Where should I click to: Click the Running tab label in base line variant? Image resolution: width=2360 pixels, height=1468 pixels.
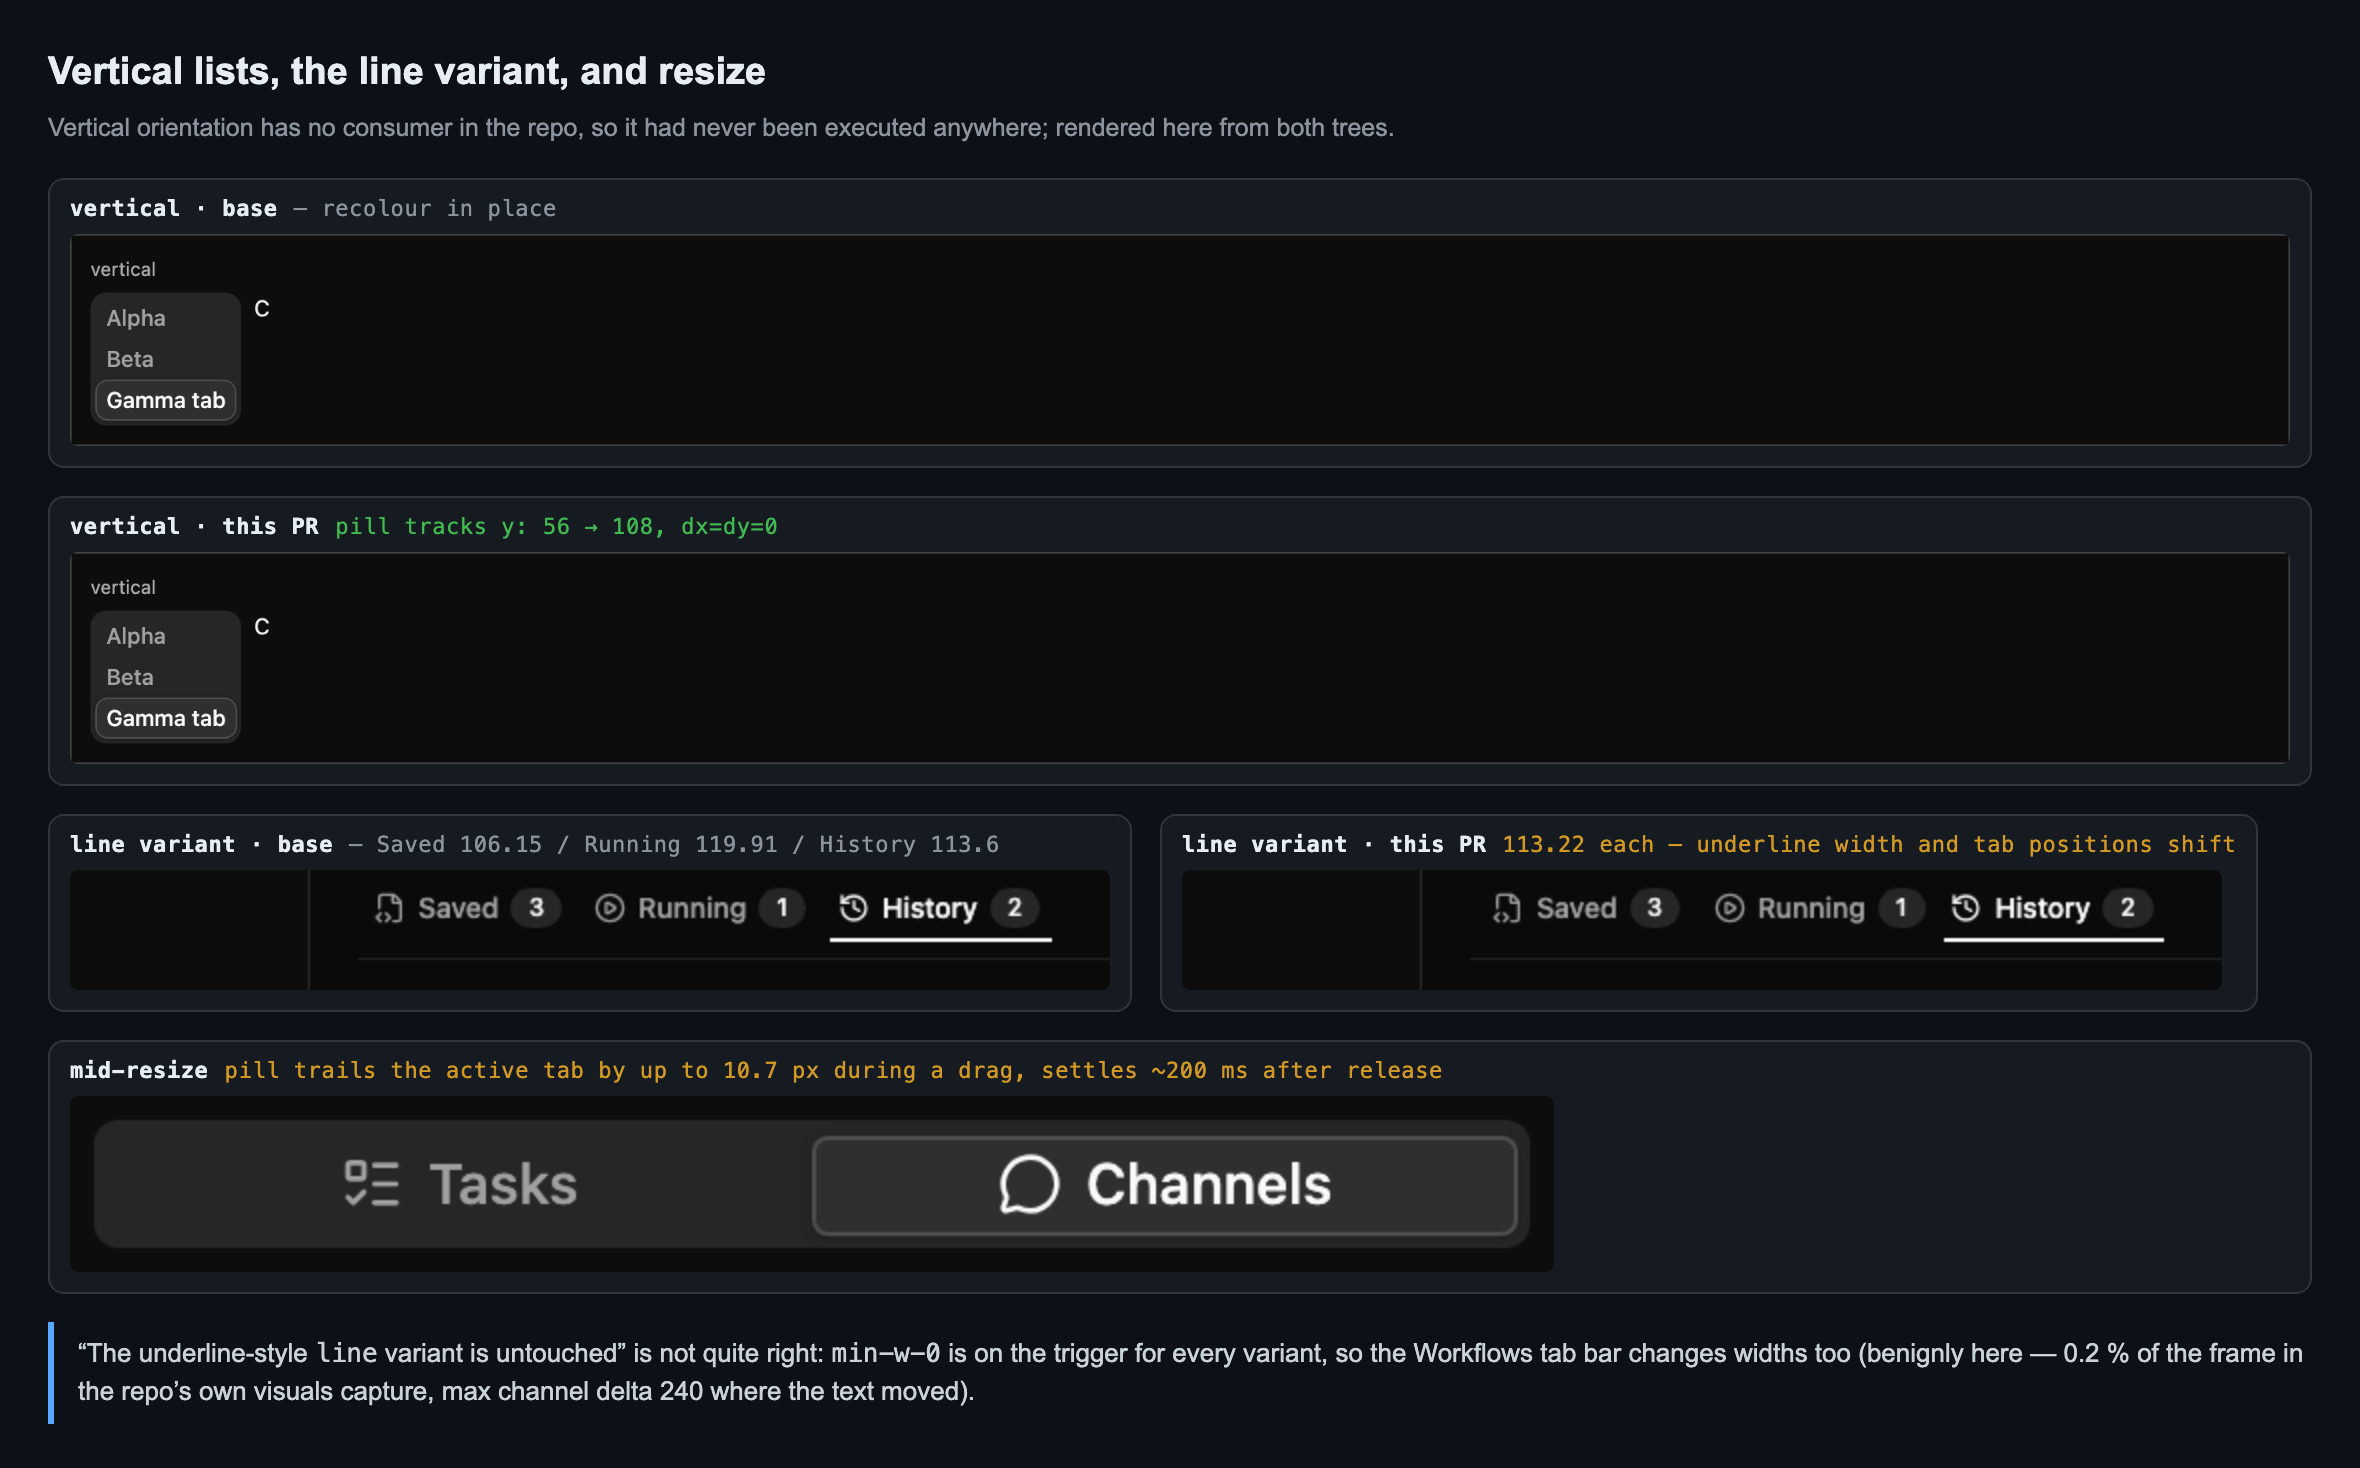click(692, 908)
